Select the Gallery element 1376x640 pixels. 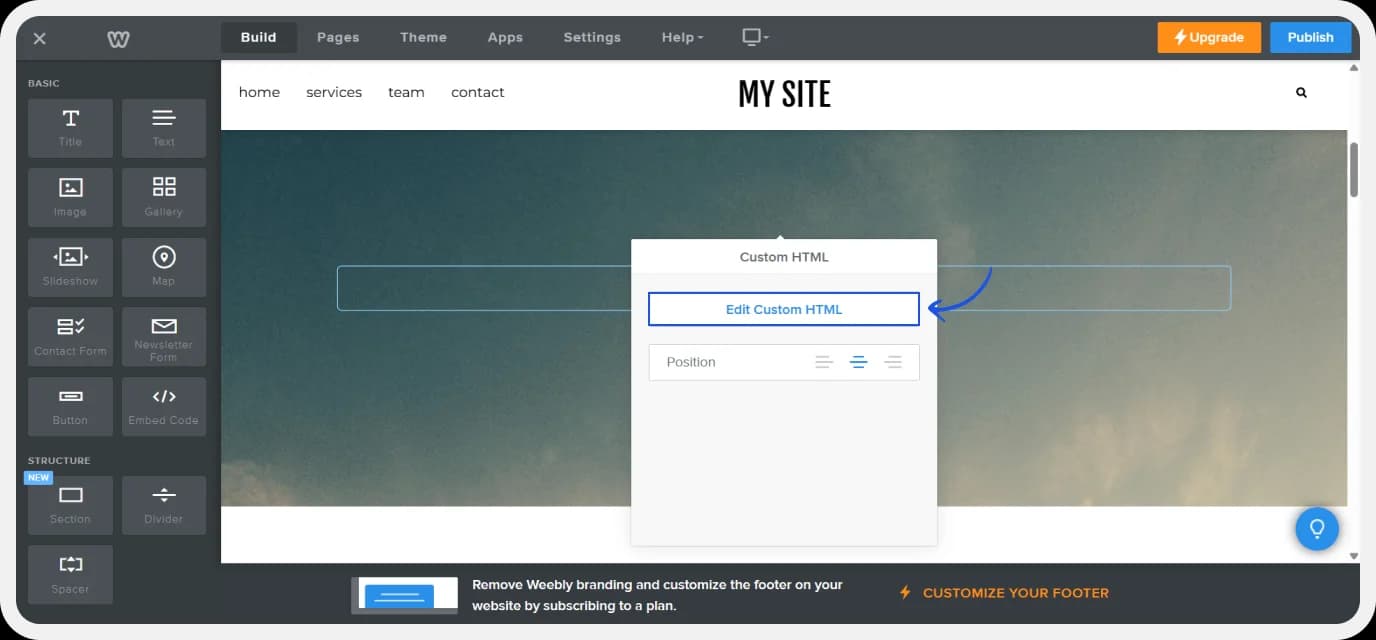click(163, 197)
